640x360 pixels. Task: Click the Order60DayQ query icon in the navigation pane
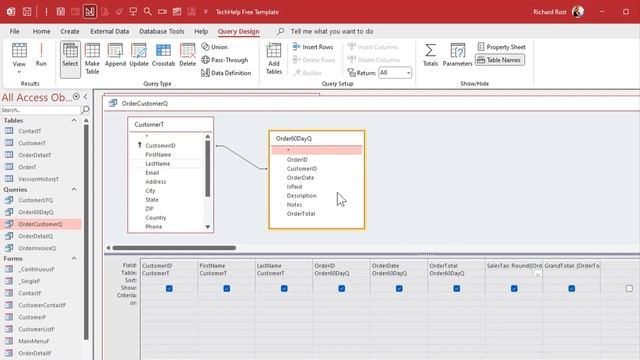point(9,212)
